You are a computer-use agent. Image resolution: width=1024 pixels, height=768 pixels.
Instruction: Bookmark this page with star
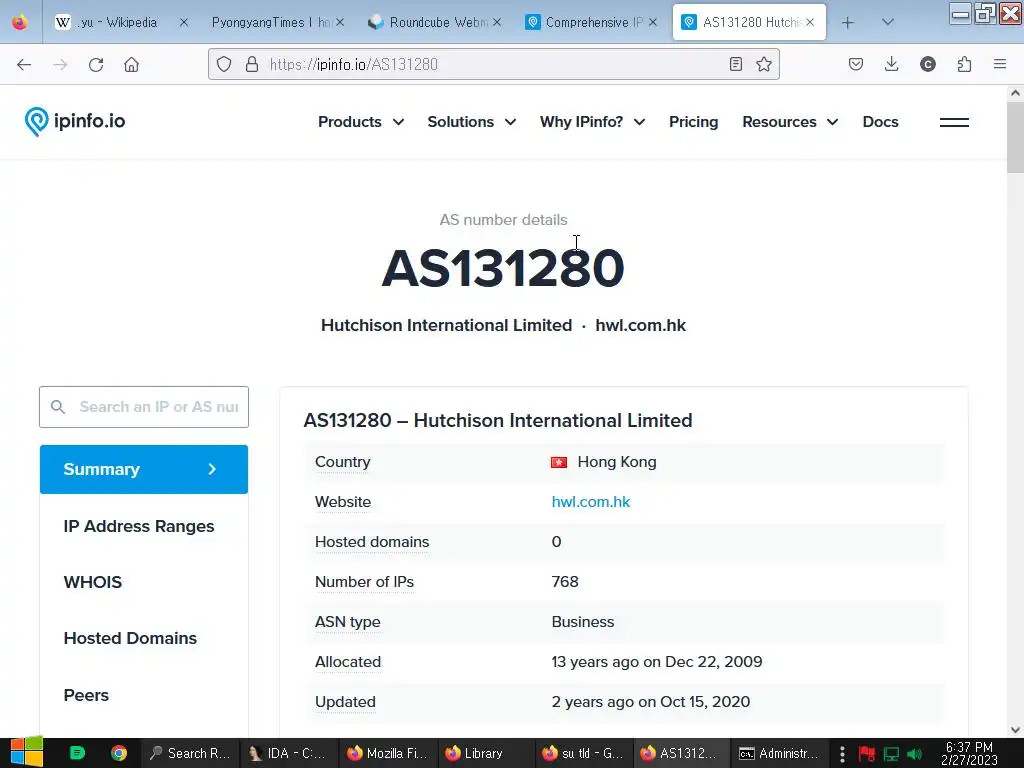coord(764,64)
